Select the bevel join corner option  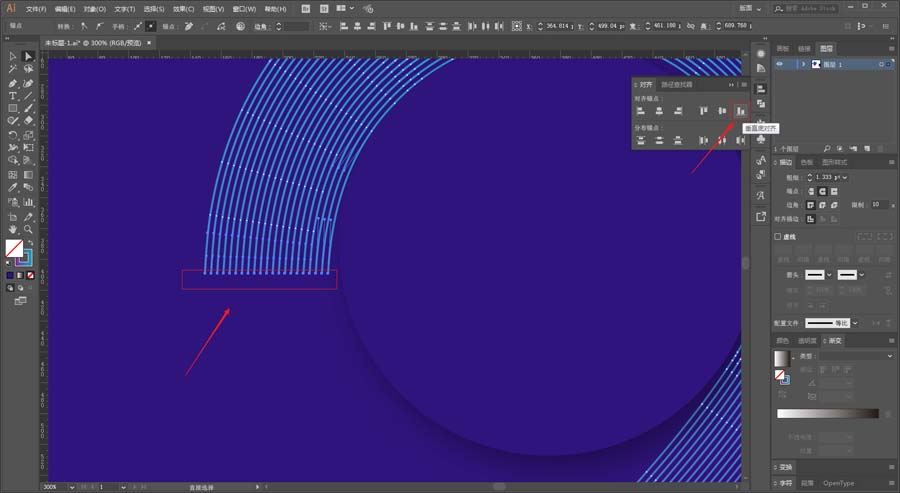pos(834,205)
